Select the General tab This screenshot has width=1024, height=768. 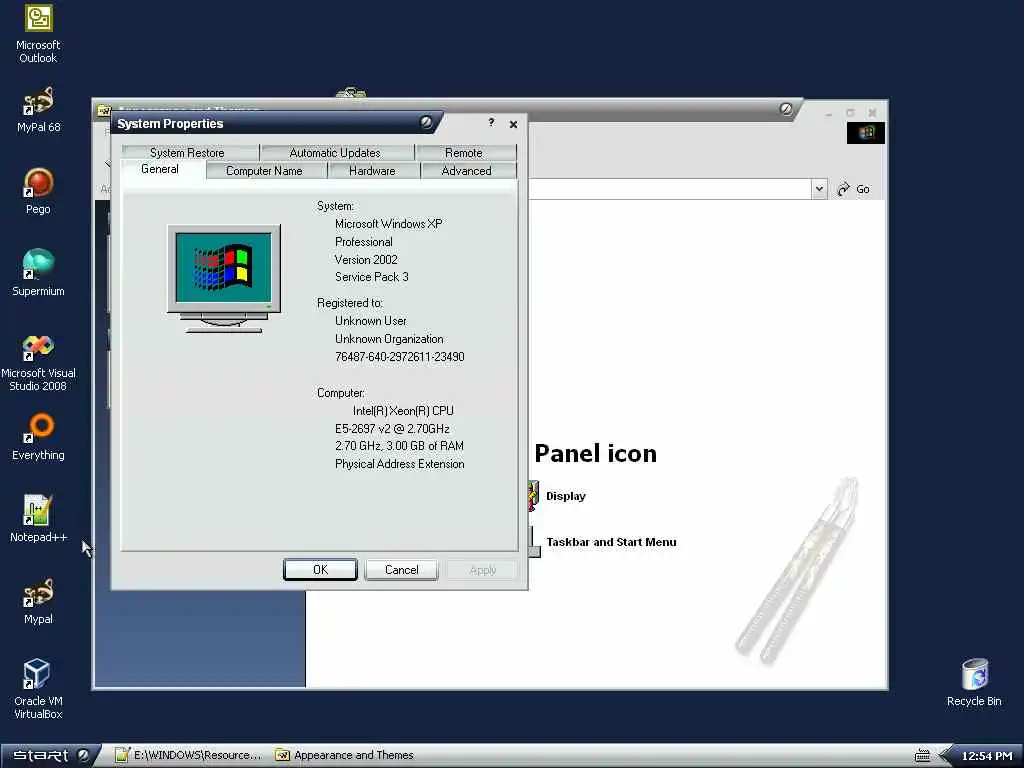(x=160, y=169)
